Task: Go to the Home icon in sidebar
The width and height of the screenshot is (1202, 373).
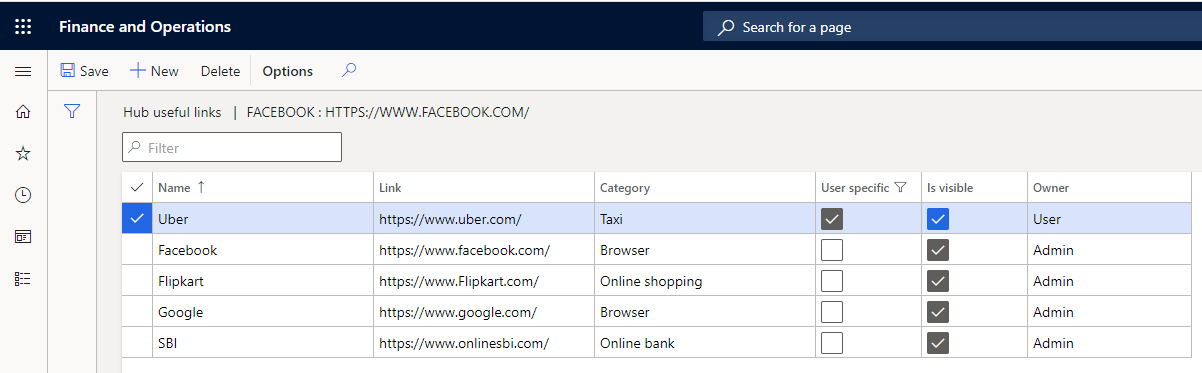Action: tap(23, 112)
